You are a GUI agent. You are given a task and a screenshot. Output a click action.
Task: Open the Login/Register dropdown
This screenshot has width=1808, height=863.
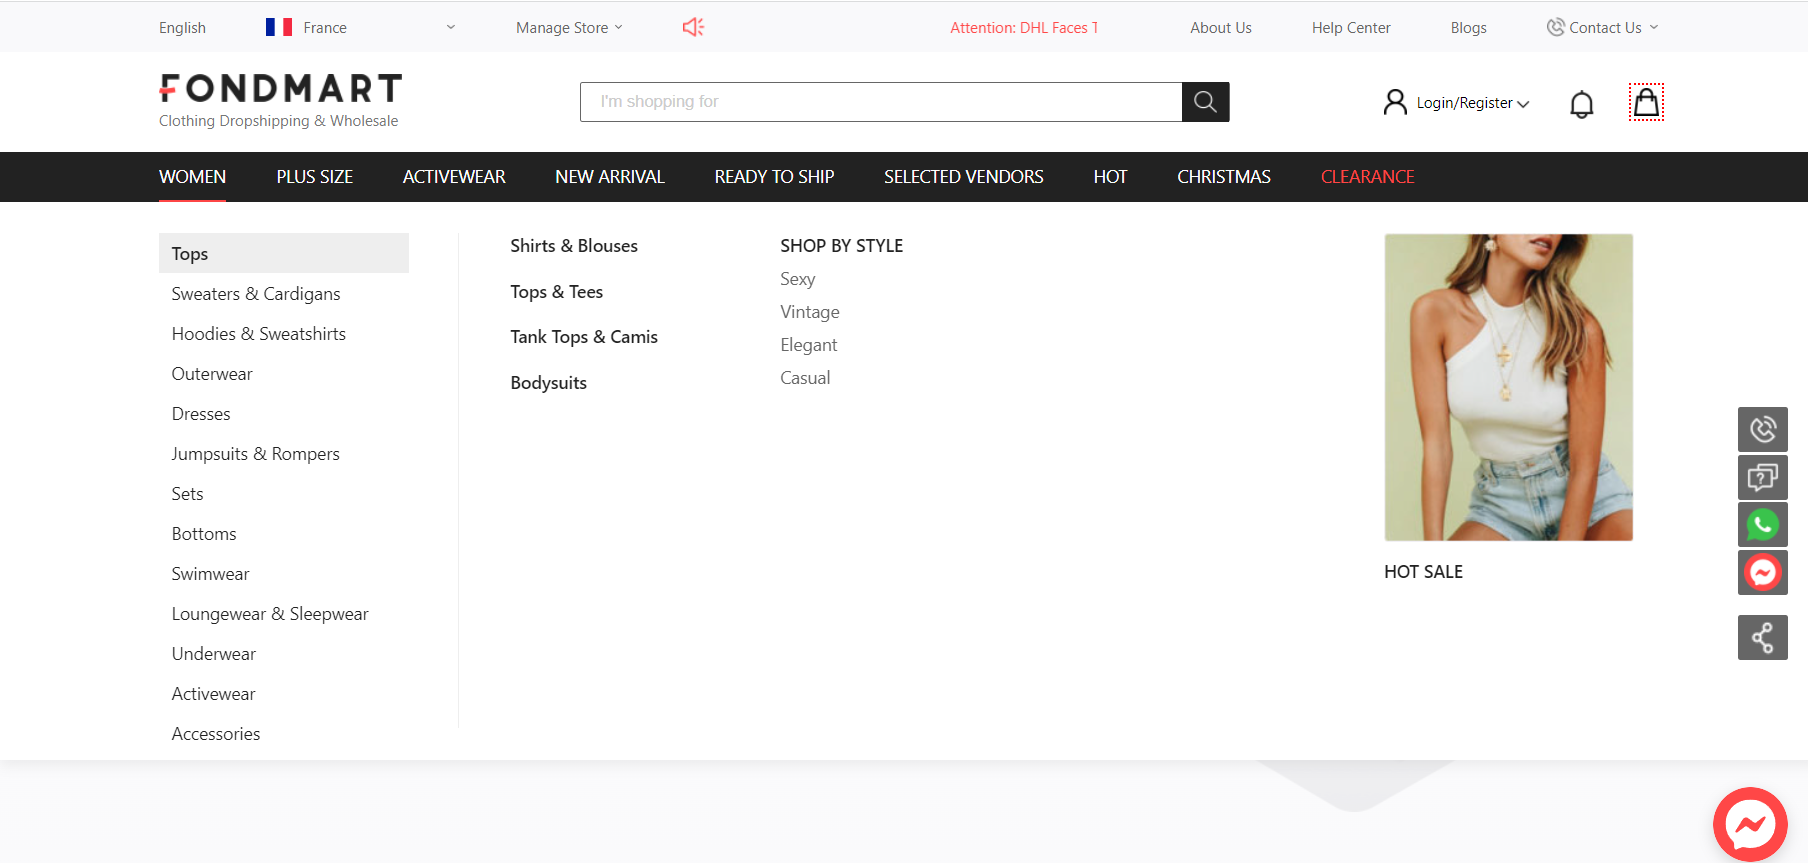[x=1471, y=103]
